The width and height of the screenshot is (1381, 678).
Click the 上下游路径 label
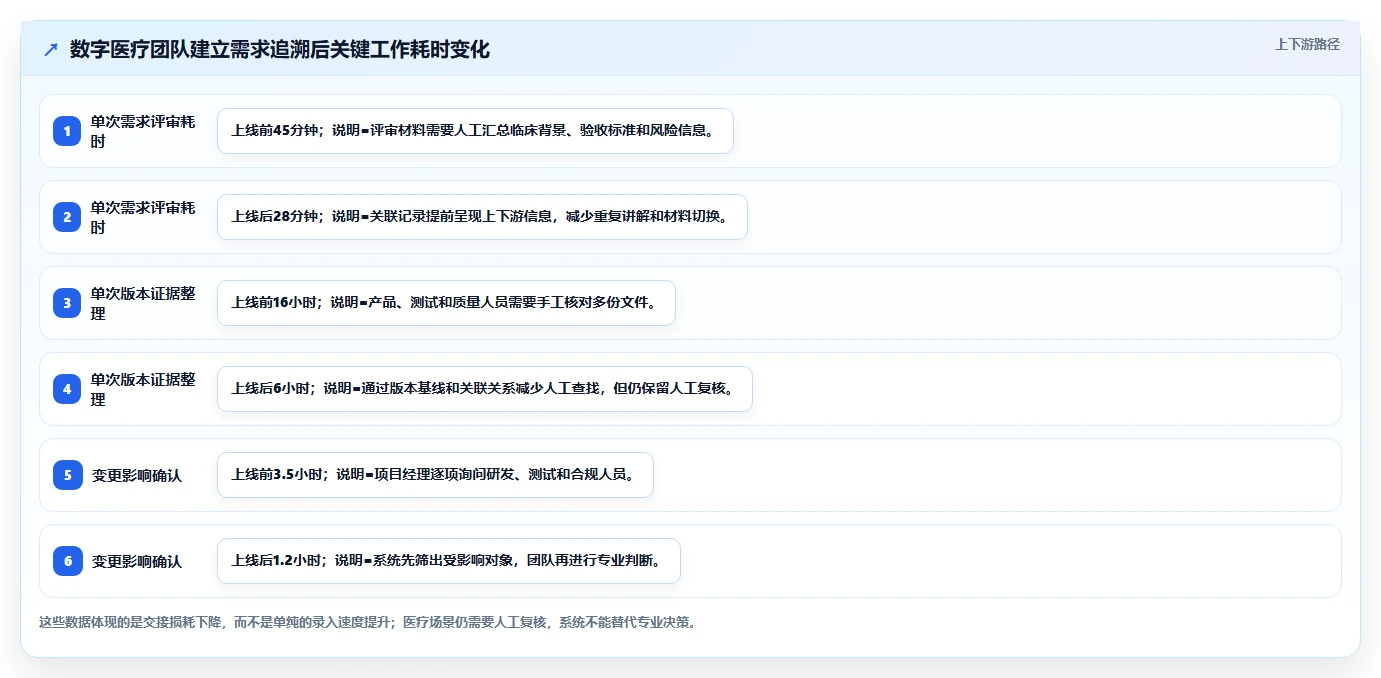click(1307, 44)
